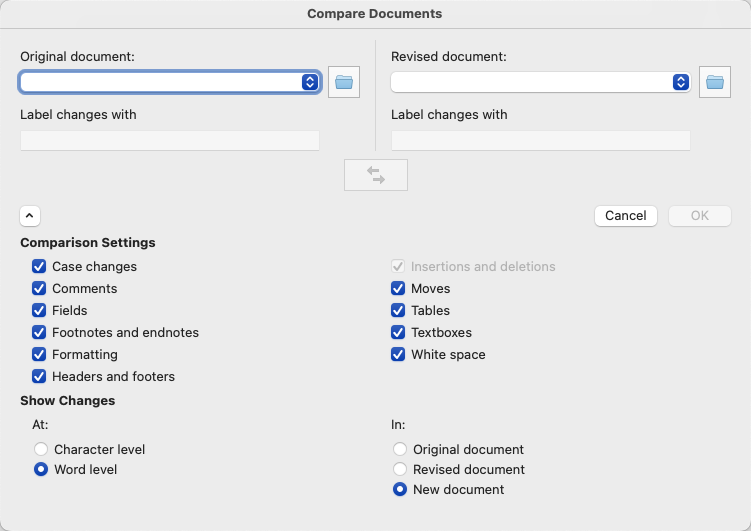Viewport: 751px width, 531px height.
Task: Toggle the Formatting checkbox
Action: click(x=39, y=355)
